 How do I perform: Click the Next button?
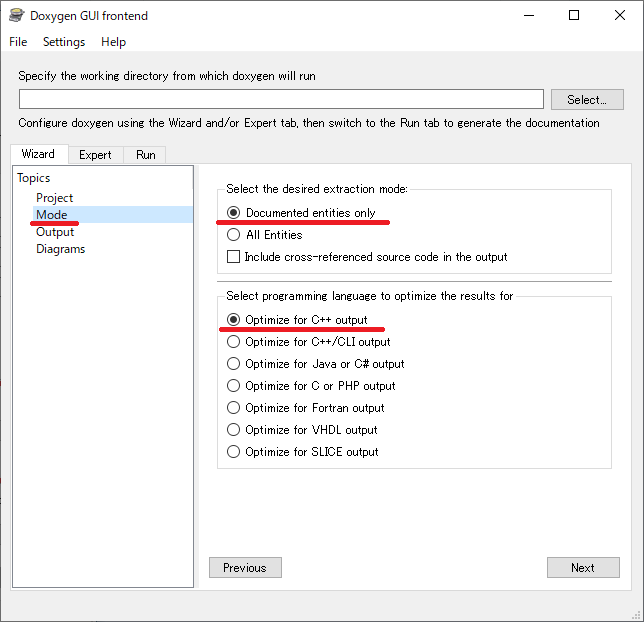coord(583,568)
